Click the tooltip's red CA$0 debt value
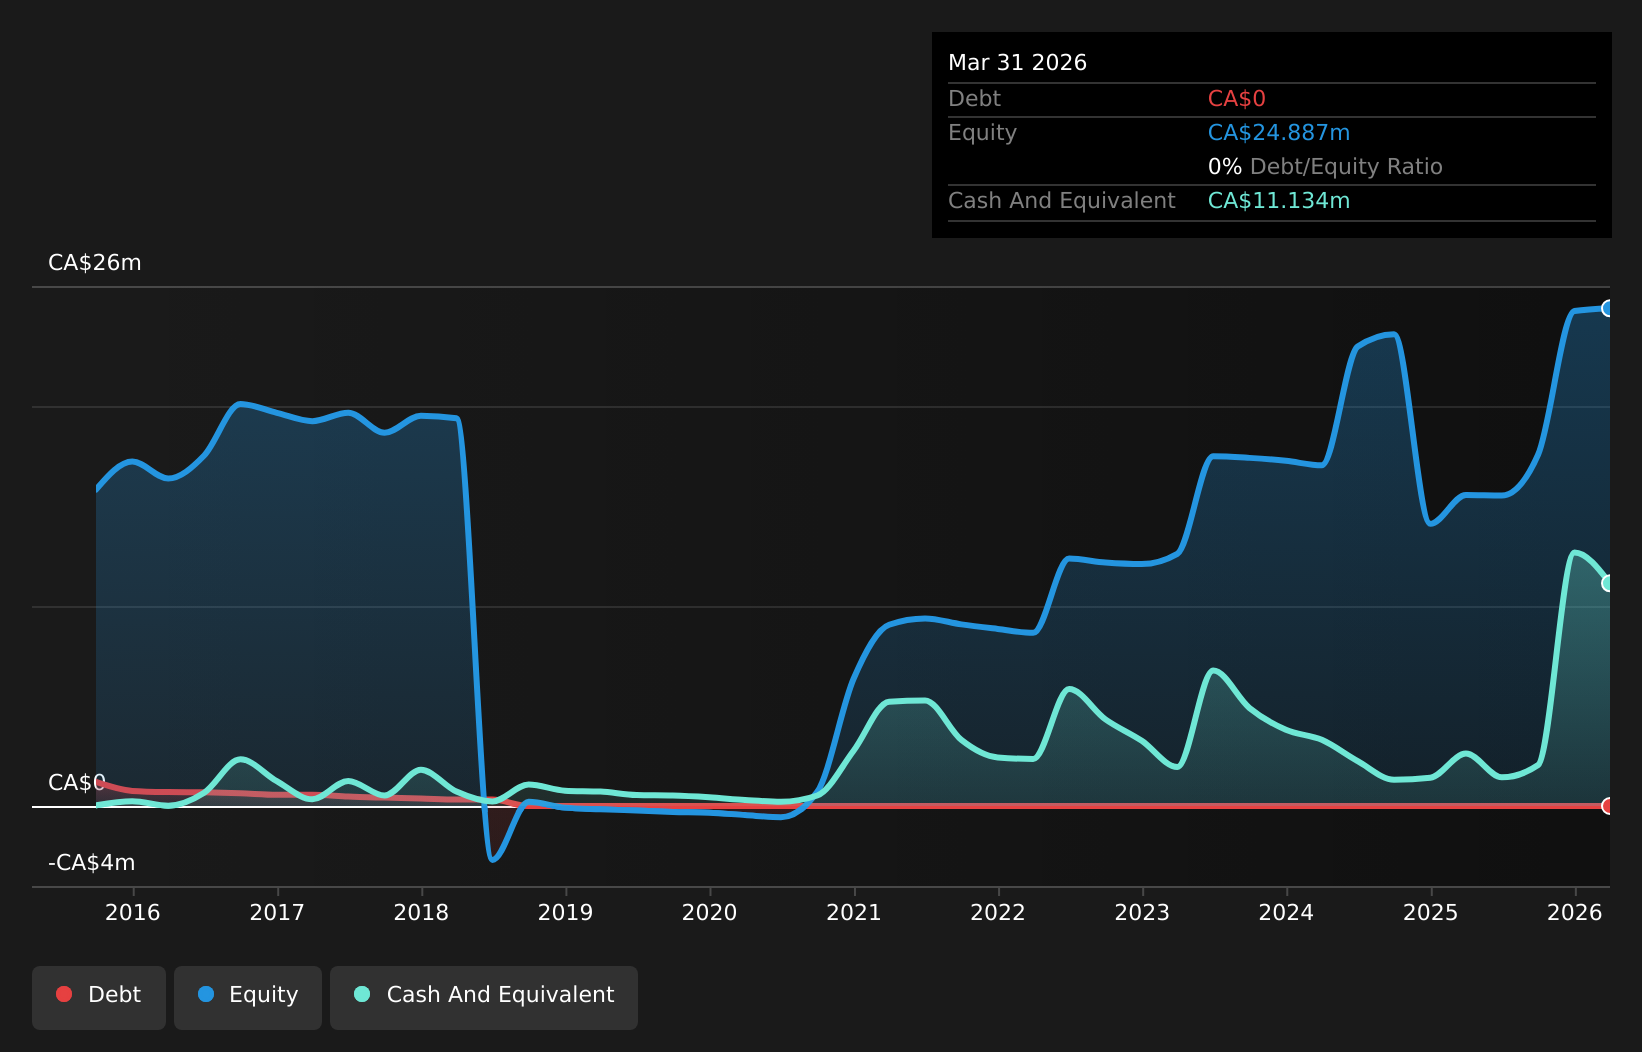The height and width of the screenshot is (1052, 1642). (1237, 99)
